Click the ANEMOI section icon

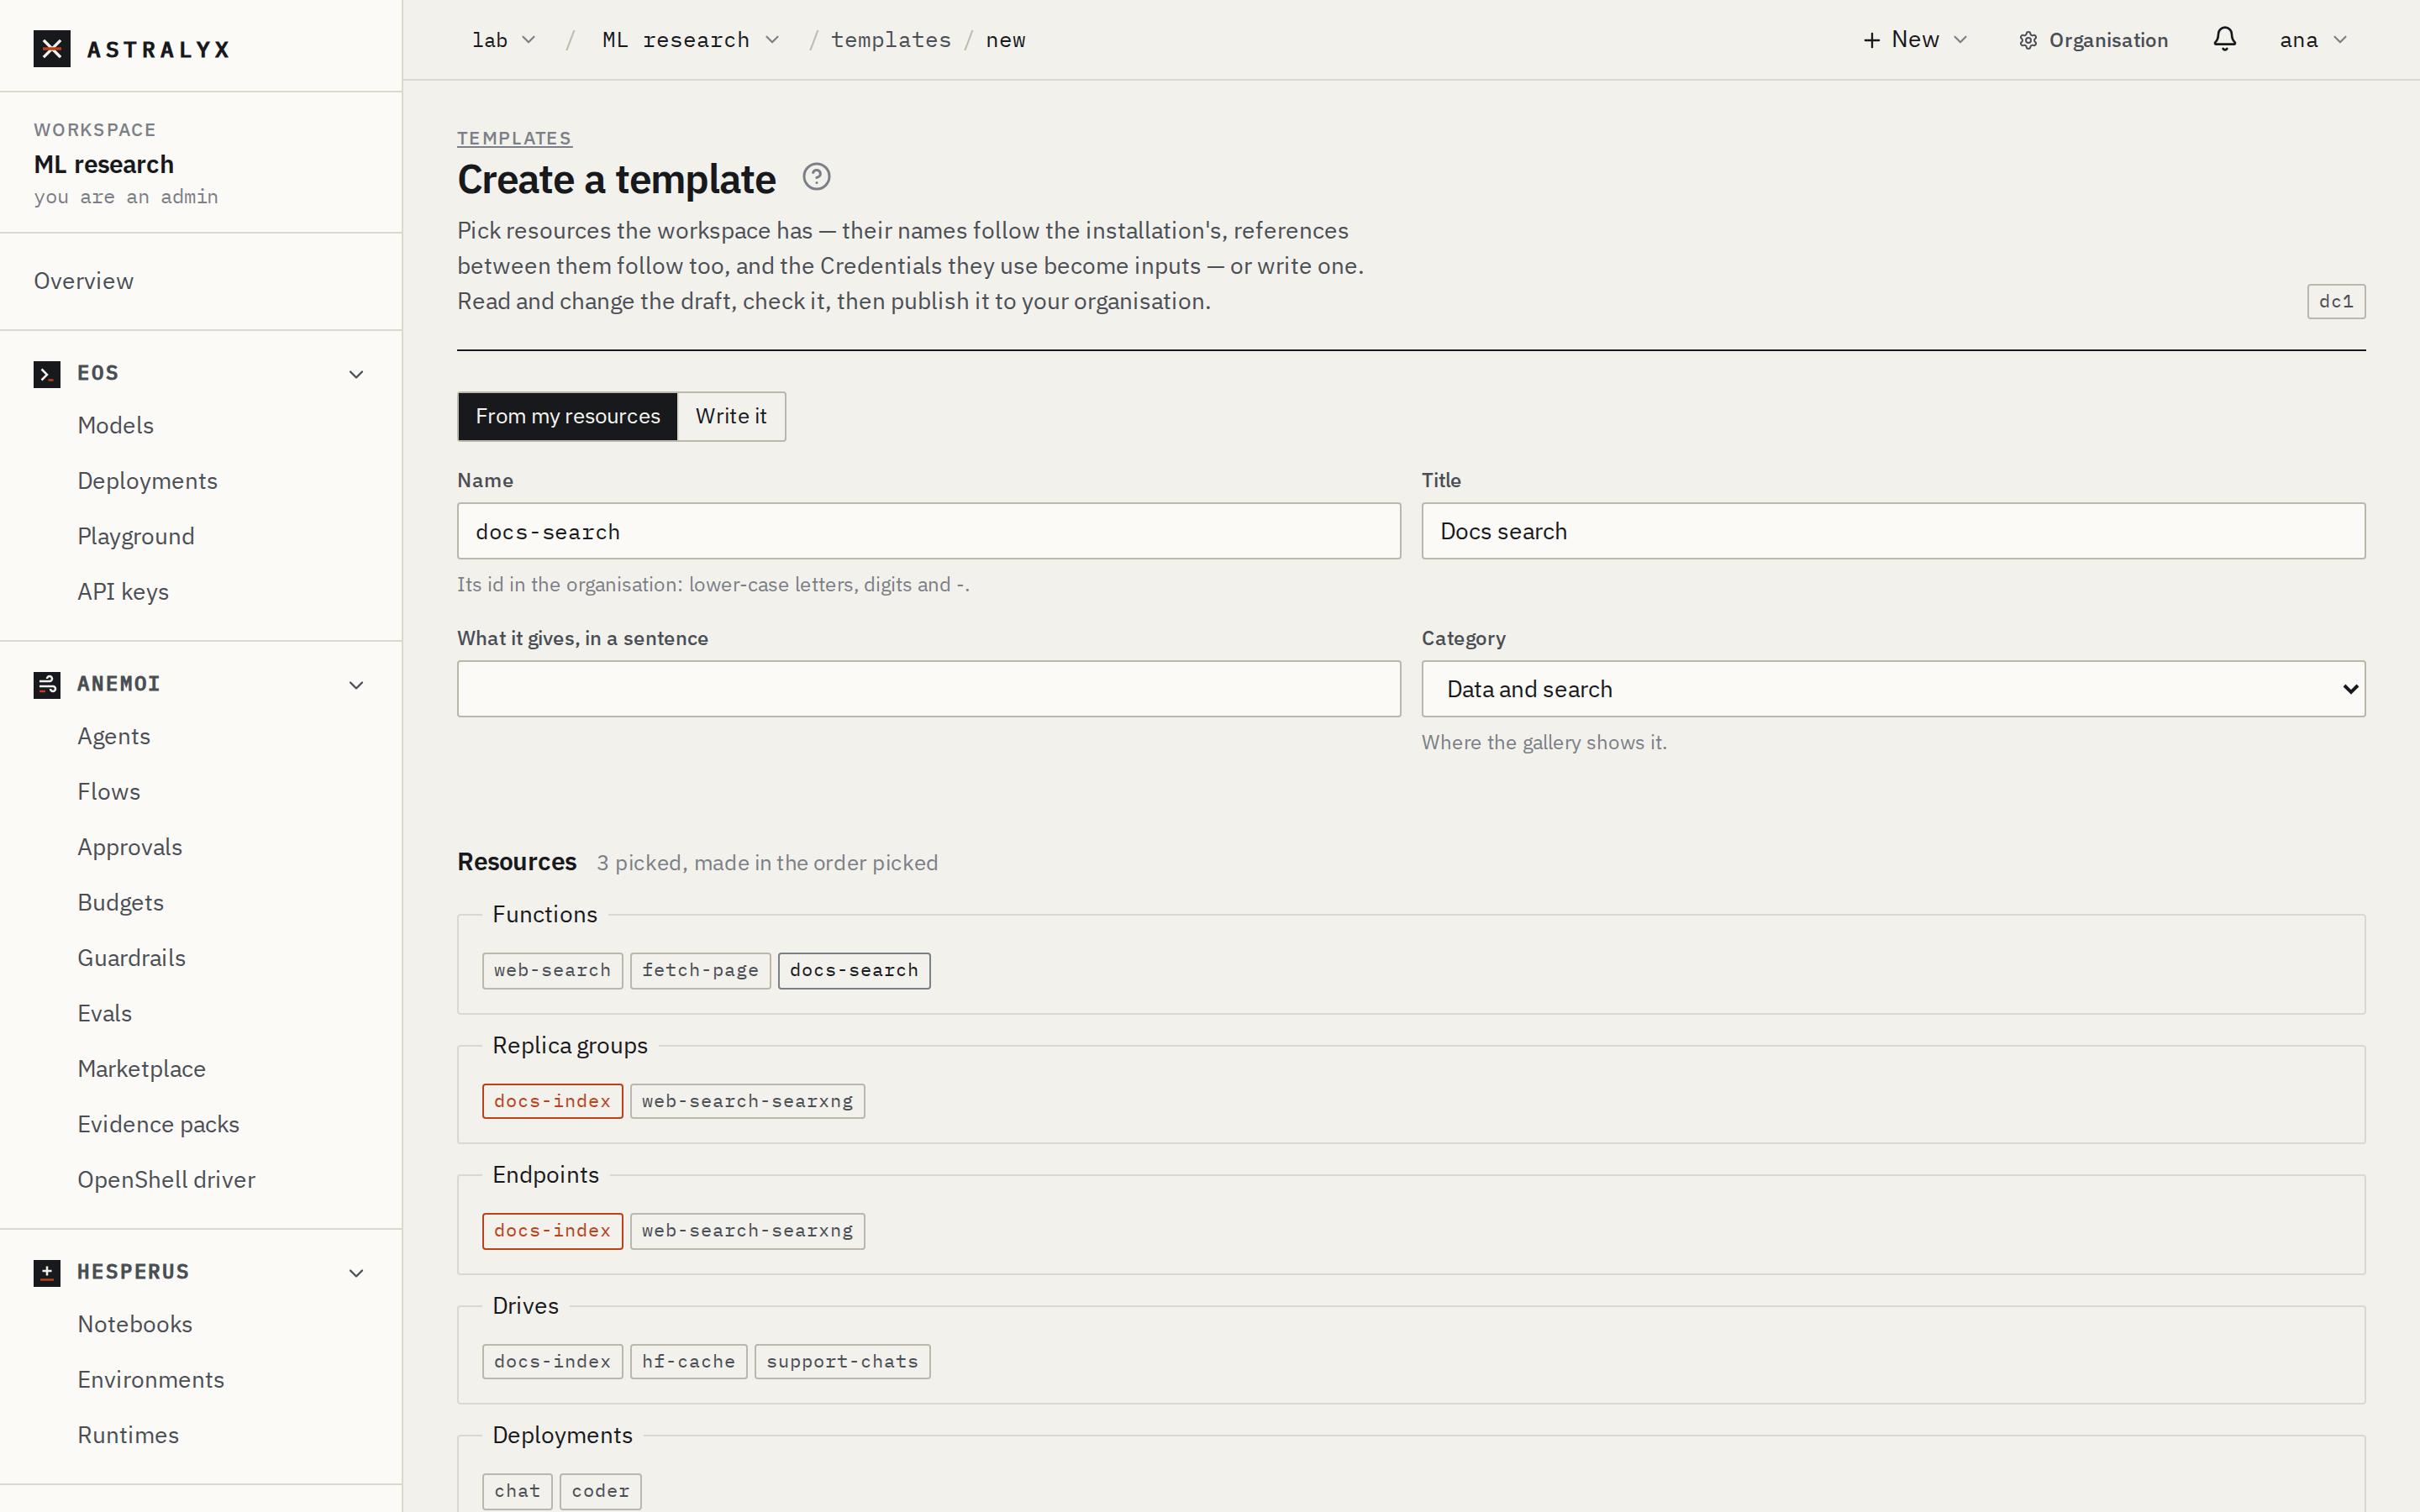[x=47, y=685]
